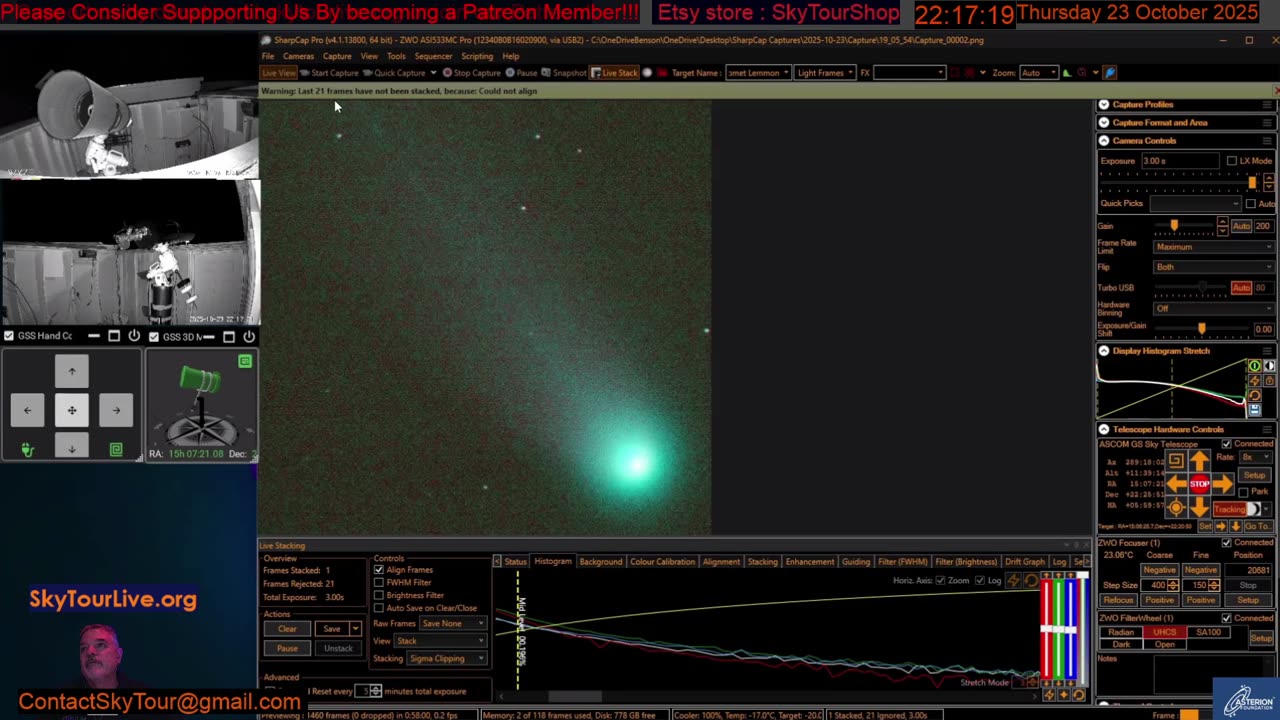The height and width of the screenshot is (720, 1280).
Task: Click the crosshair target icon in telescope controls
Action: (1176, 507)
